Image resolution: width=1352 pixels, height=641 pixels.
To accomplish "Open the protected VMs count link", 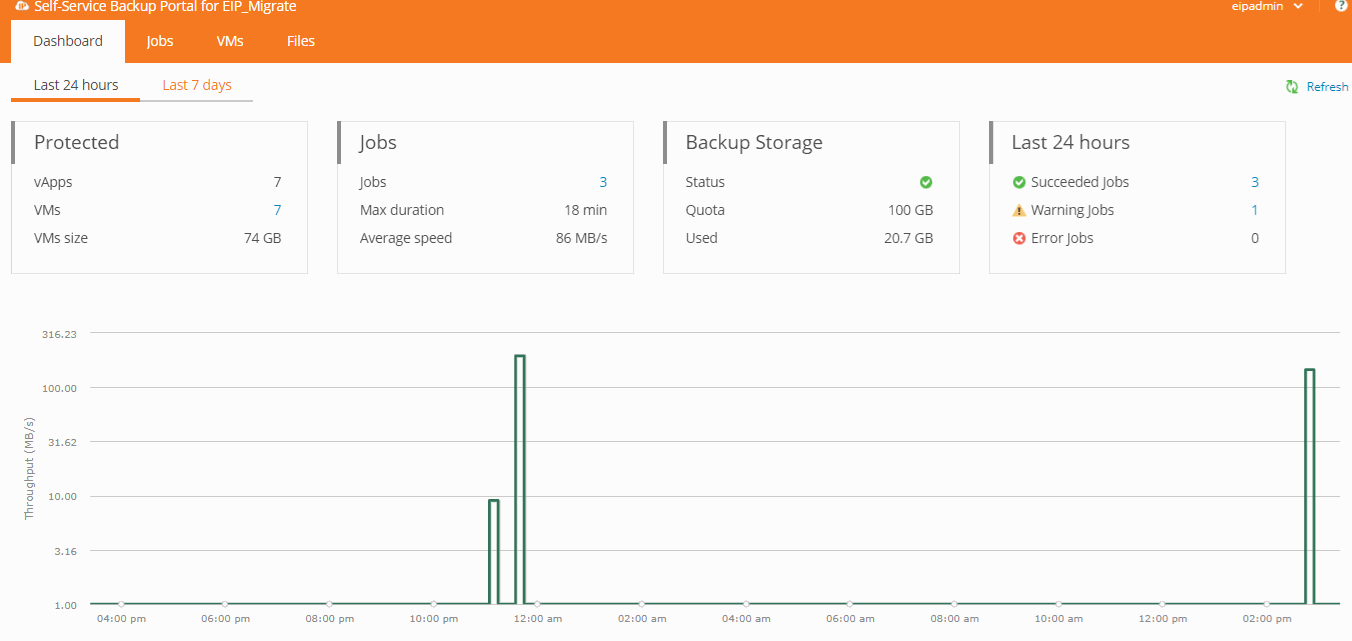I will coord(277,210).
